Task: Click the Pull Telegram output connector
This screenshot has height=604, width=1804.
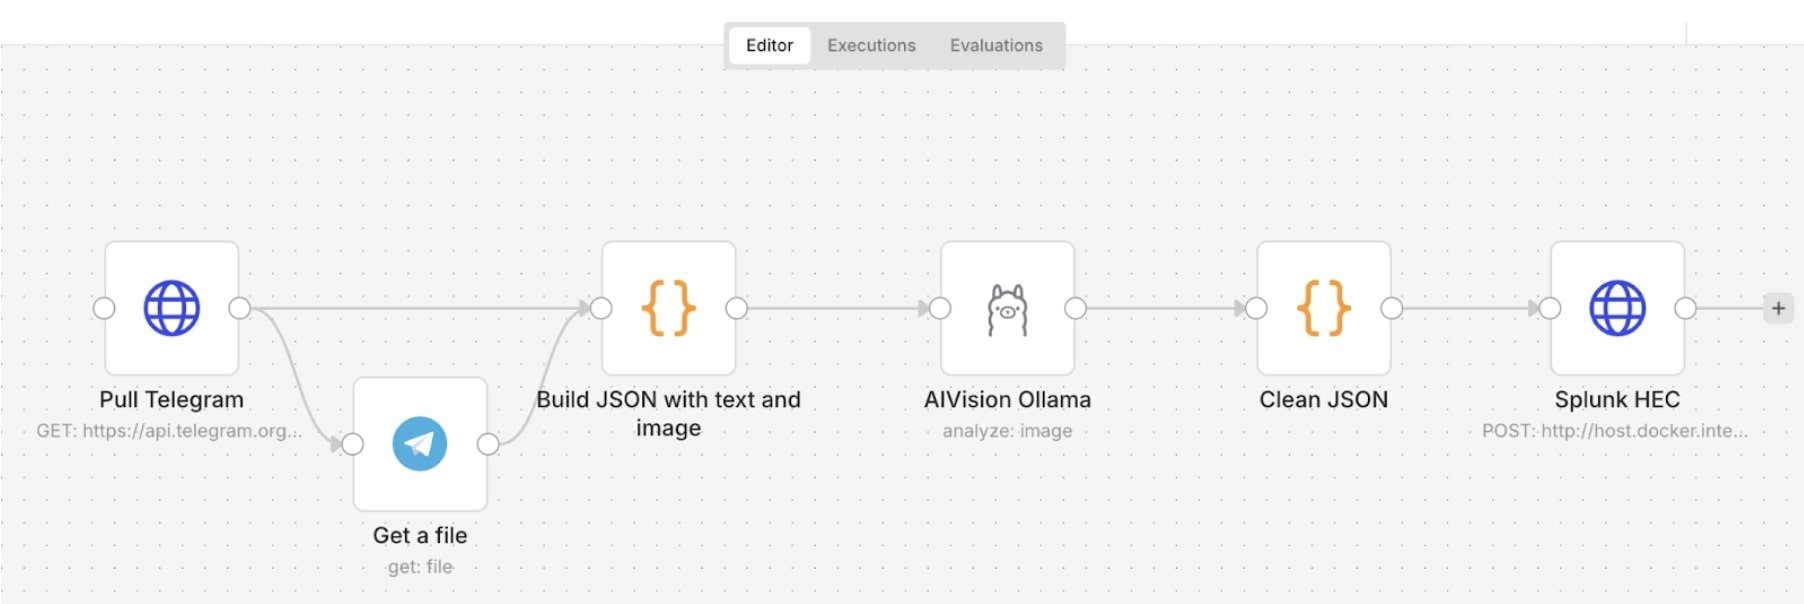Action: pyautogui.click(x=240, y=308)
